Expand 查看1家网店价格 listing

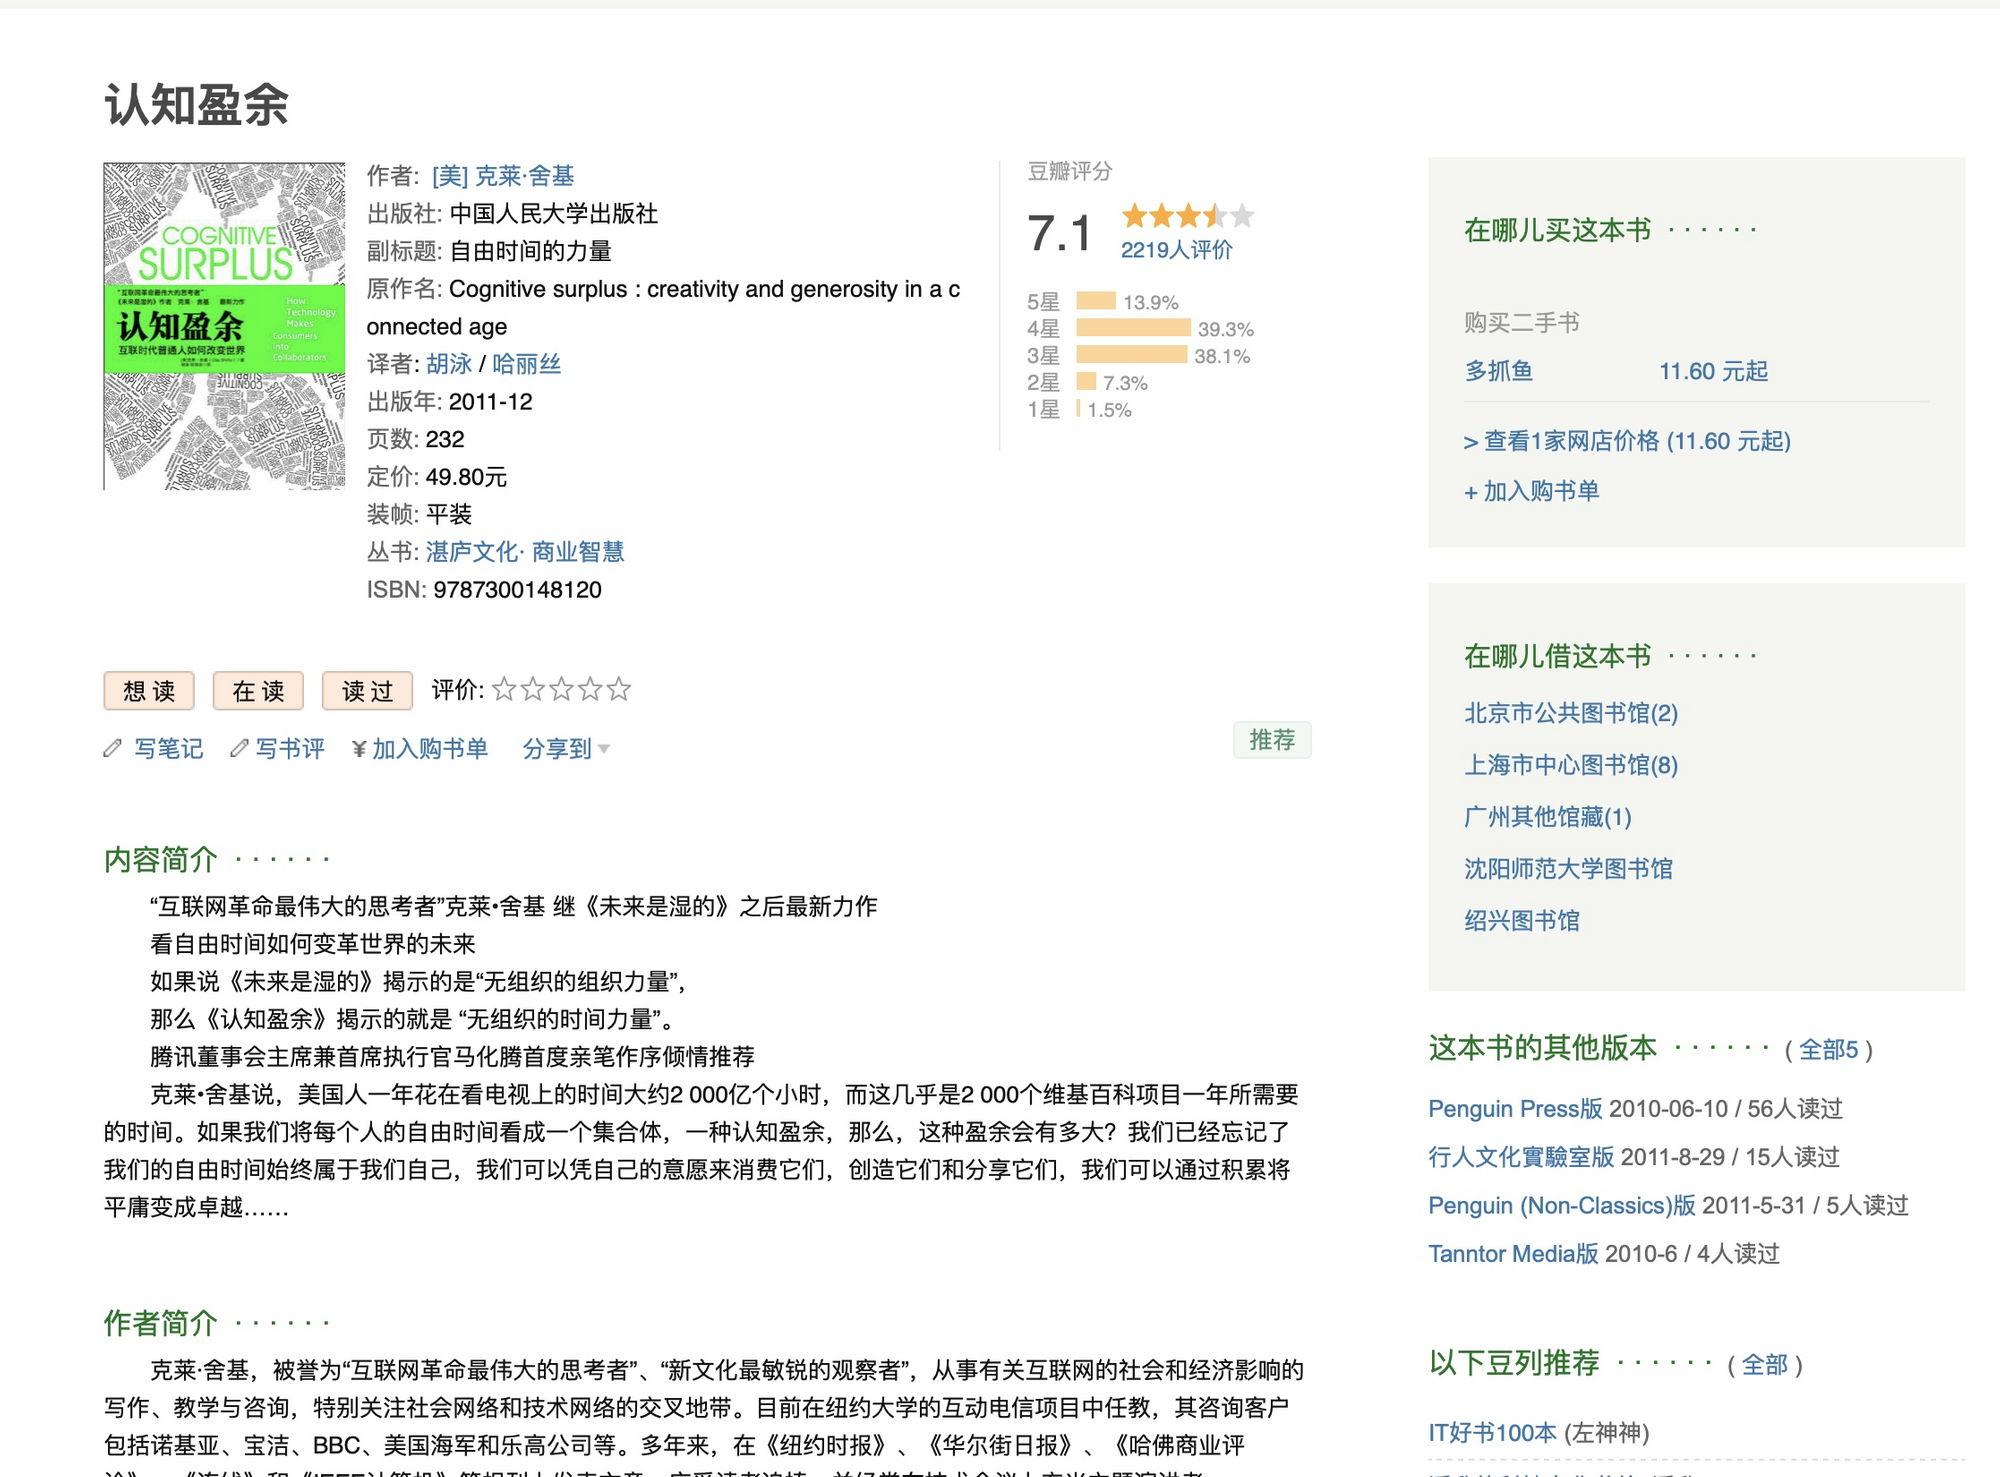coord(1626,441)
